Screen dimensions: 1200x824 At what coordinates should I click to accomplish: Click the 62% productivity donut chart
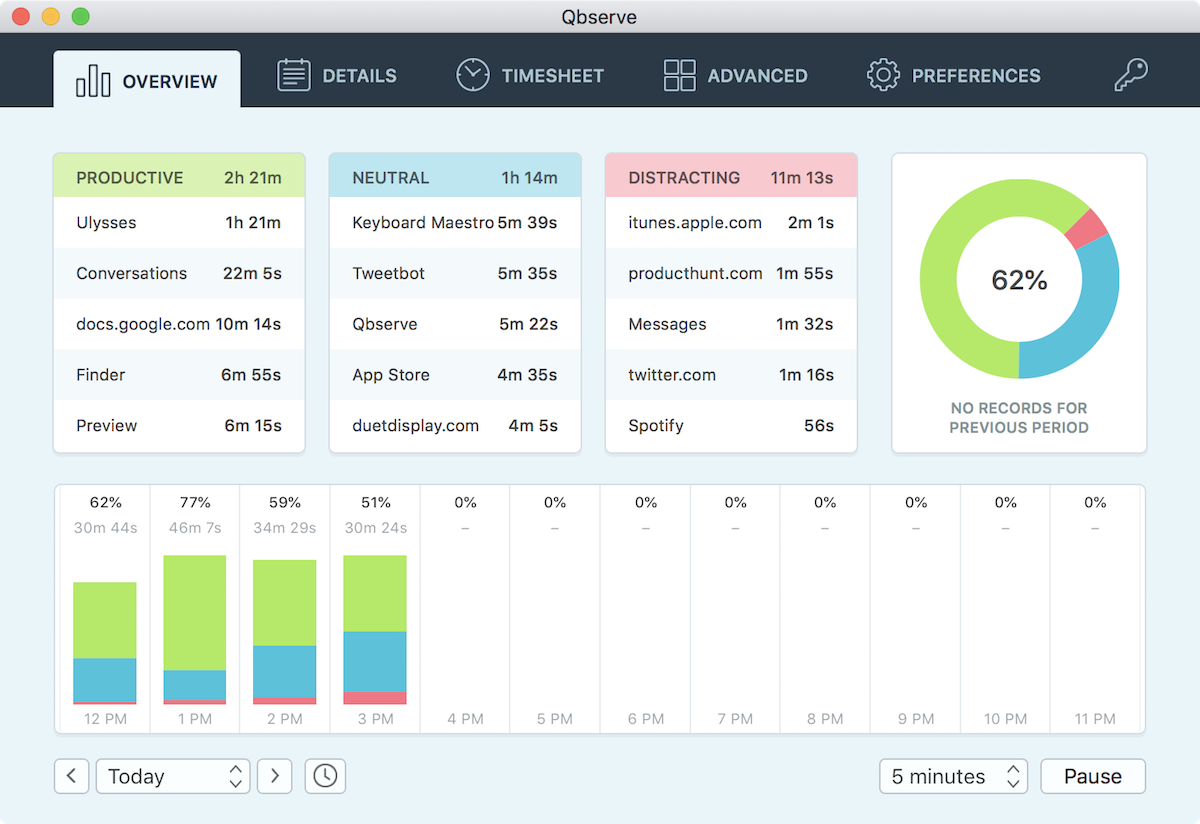(1019, 281)
